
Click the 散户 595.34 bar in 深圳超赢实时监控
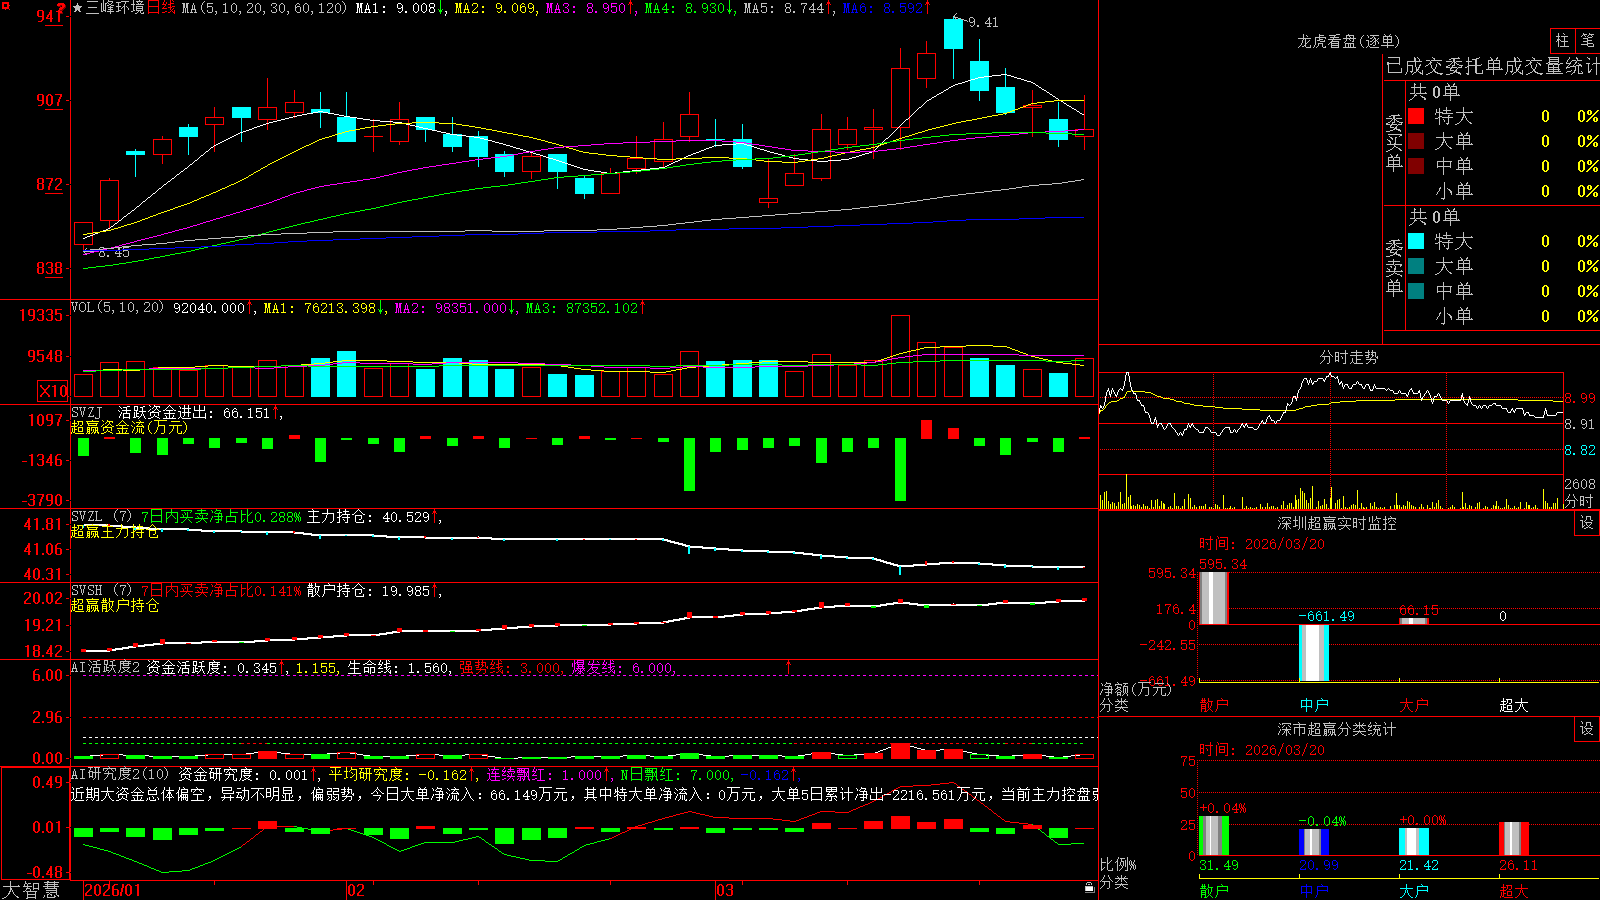pyautogui.click(x=1213, y=598)
